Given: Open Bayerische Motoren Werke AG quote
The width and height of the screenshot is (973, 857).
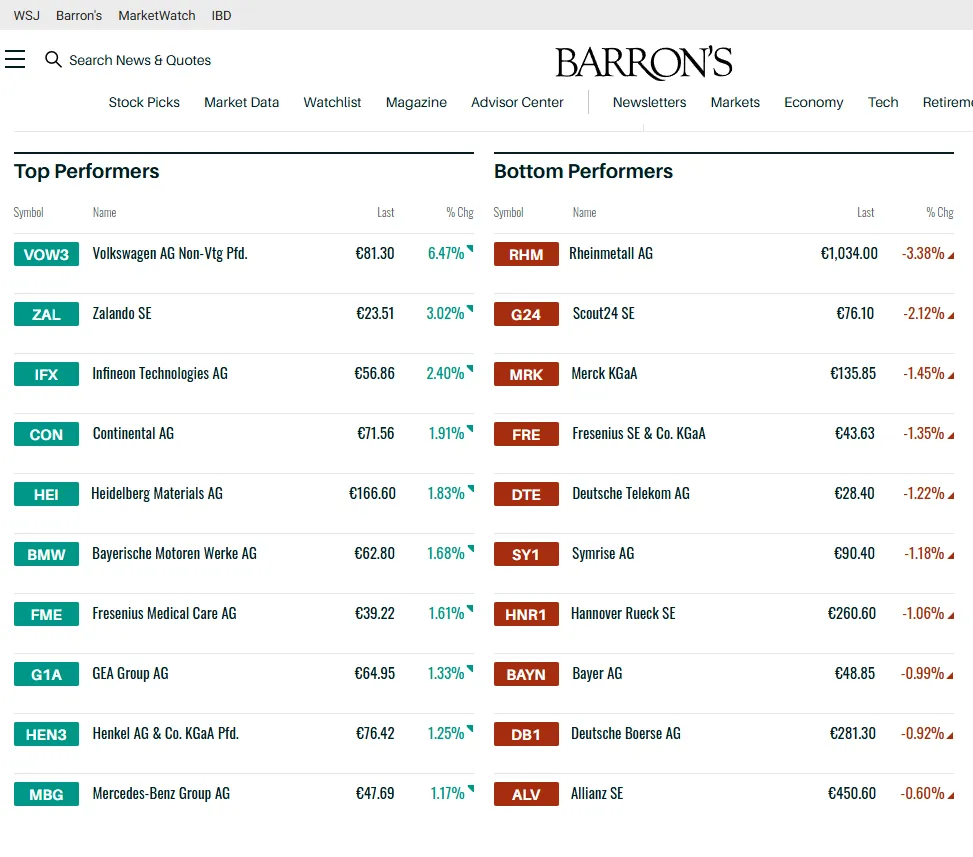Looking at the screenshot, I should coord(174,554).
